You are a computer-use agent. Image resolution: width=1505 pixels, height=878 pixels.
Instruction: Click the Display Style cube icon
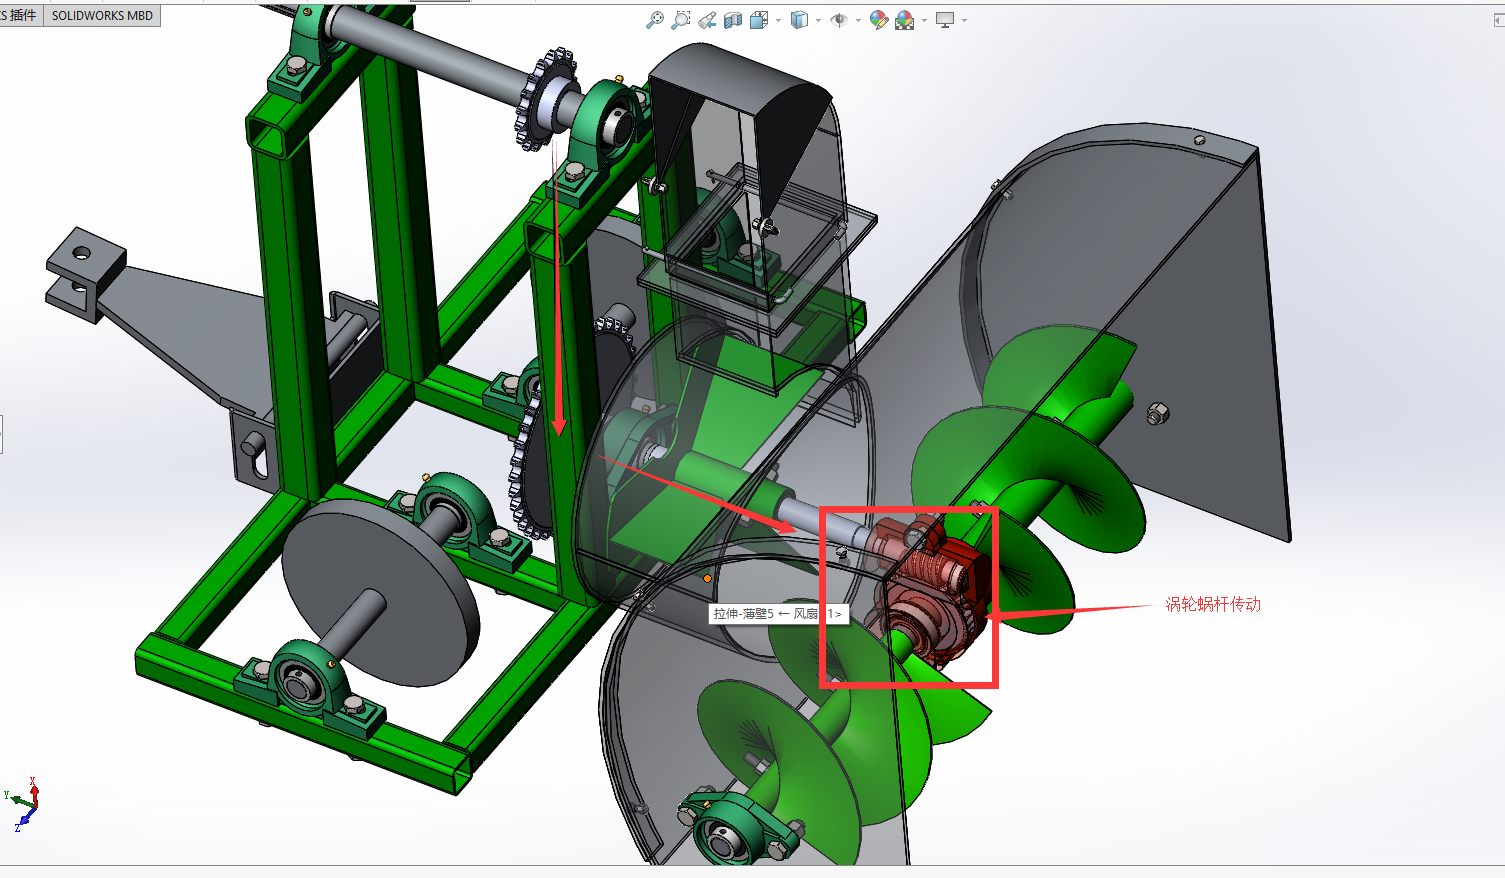(799, 20)
